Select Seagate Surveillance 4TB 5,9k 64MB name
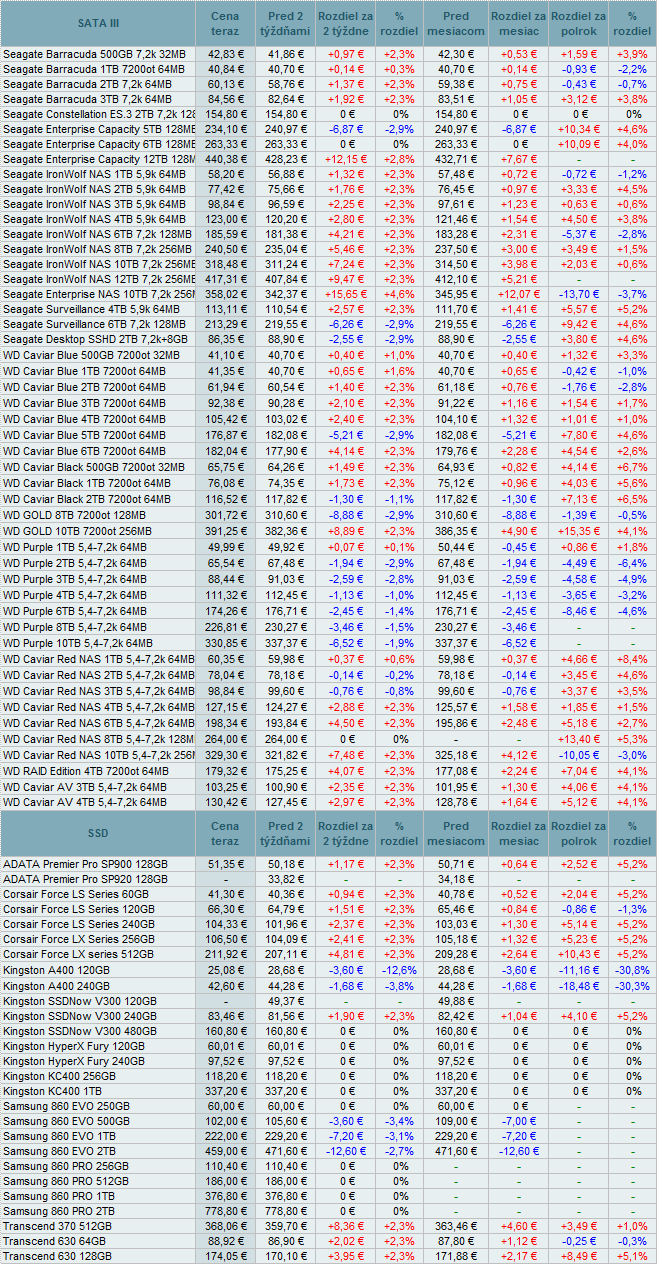This screenshot has height=1264, width=657. click(x=91, y=309)
